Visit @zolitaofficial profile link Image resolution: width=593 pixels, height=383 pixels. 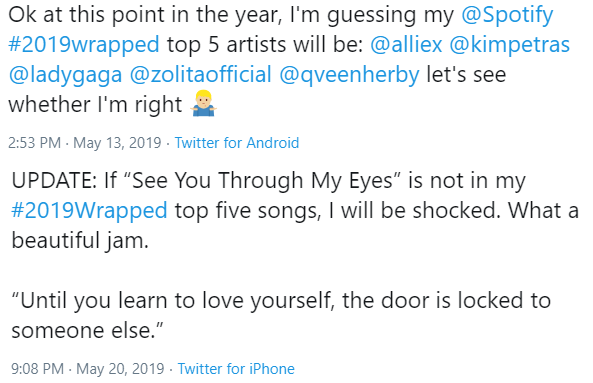click(x=200, y=74)
